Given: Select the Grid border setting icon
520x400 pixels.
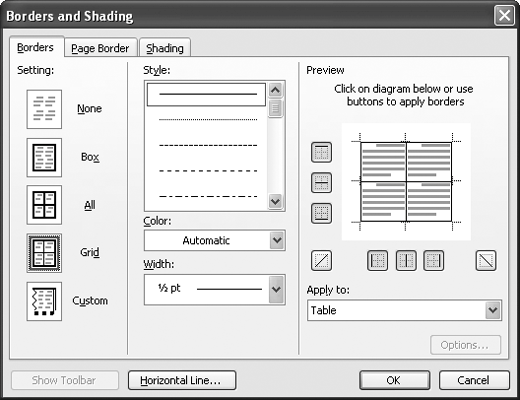Looking at the screenshot, I should (x=44, y=253).
